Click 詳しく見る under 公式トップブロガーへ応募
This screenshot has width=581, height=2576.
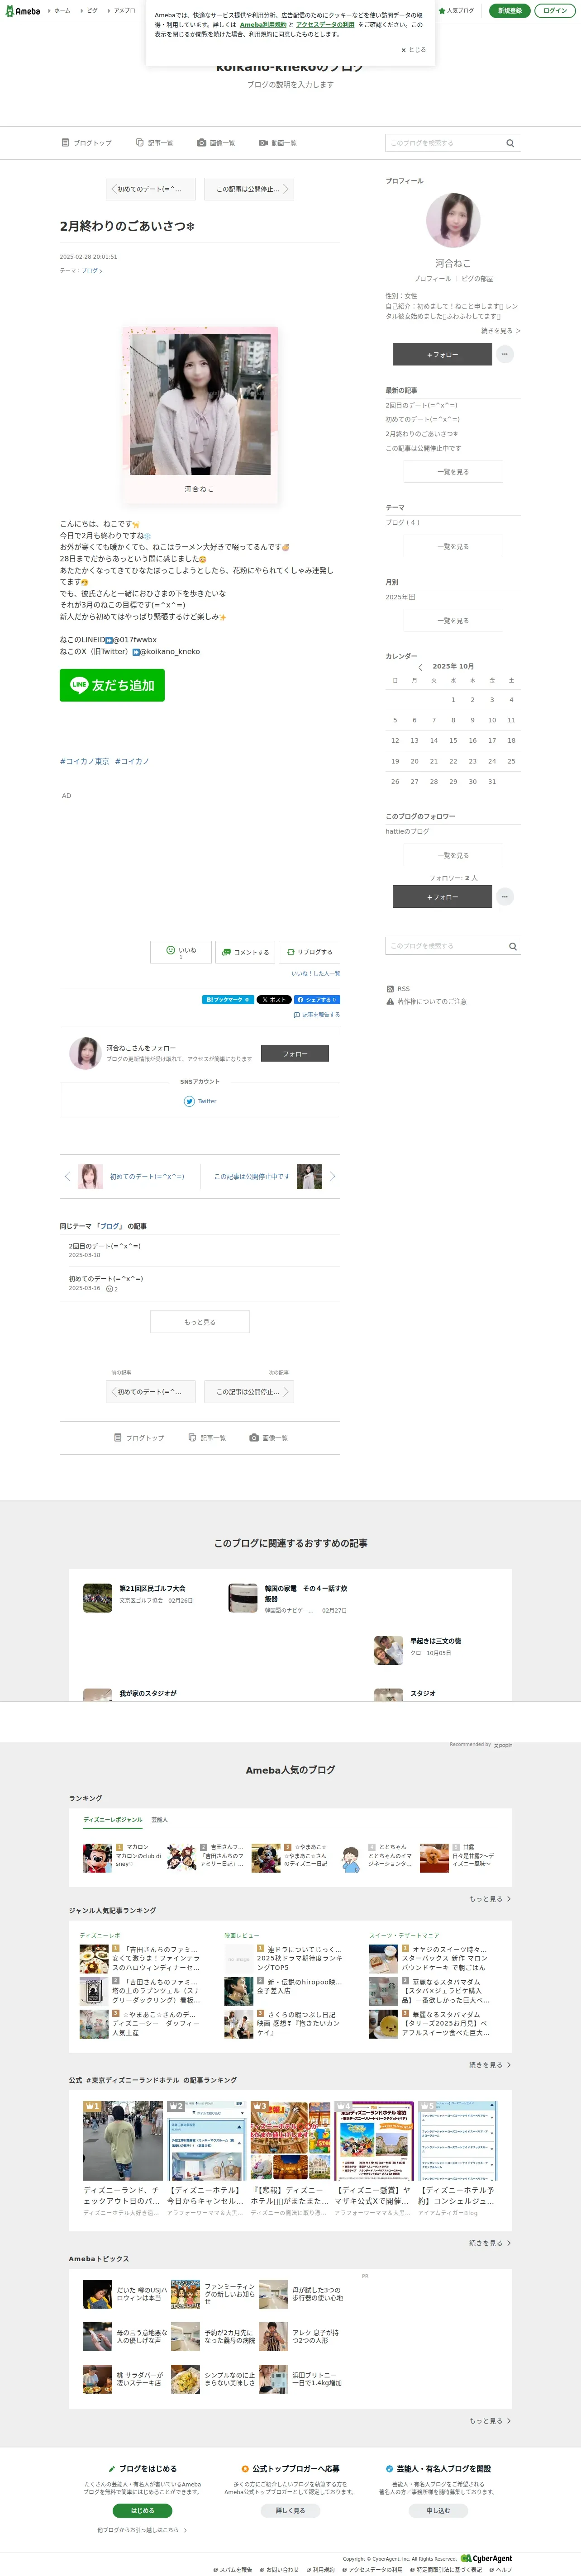click(x=290, y=2510)
